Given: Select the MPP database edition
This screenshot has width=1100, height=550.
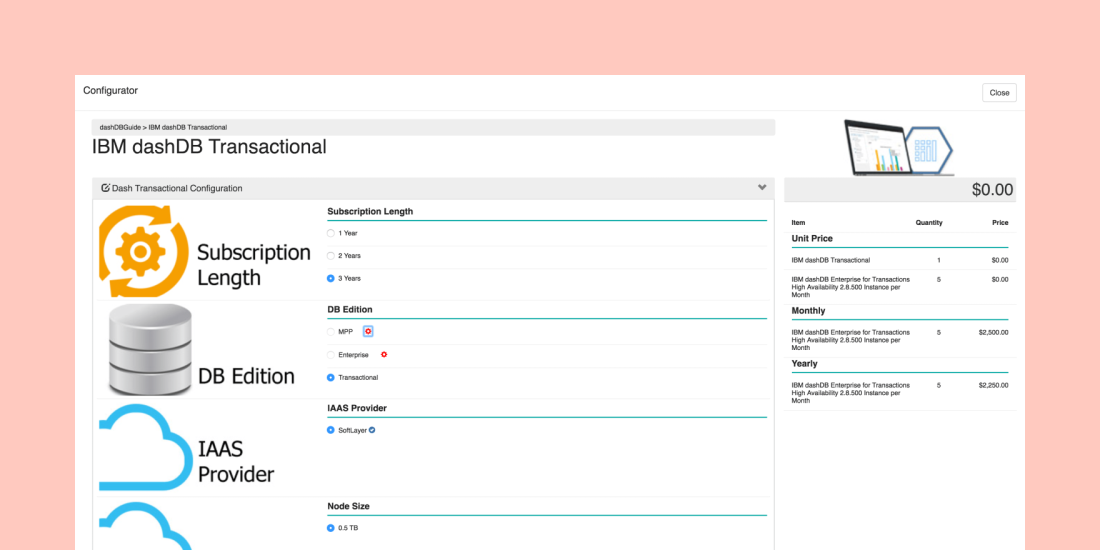Looking at the screenshot, I should click(x=331, y=331).
